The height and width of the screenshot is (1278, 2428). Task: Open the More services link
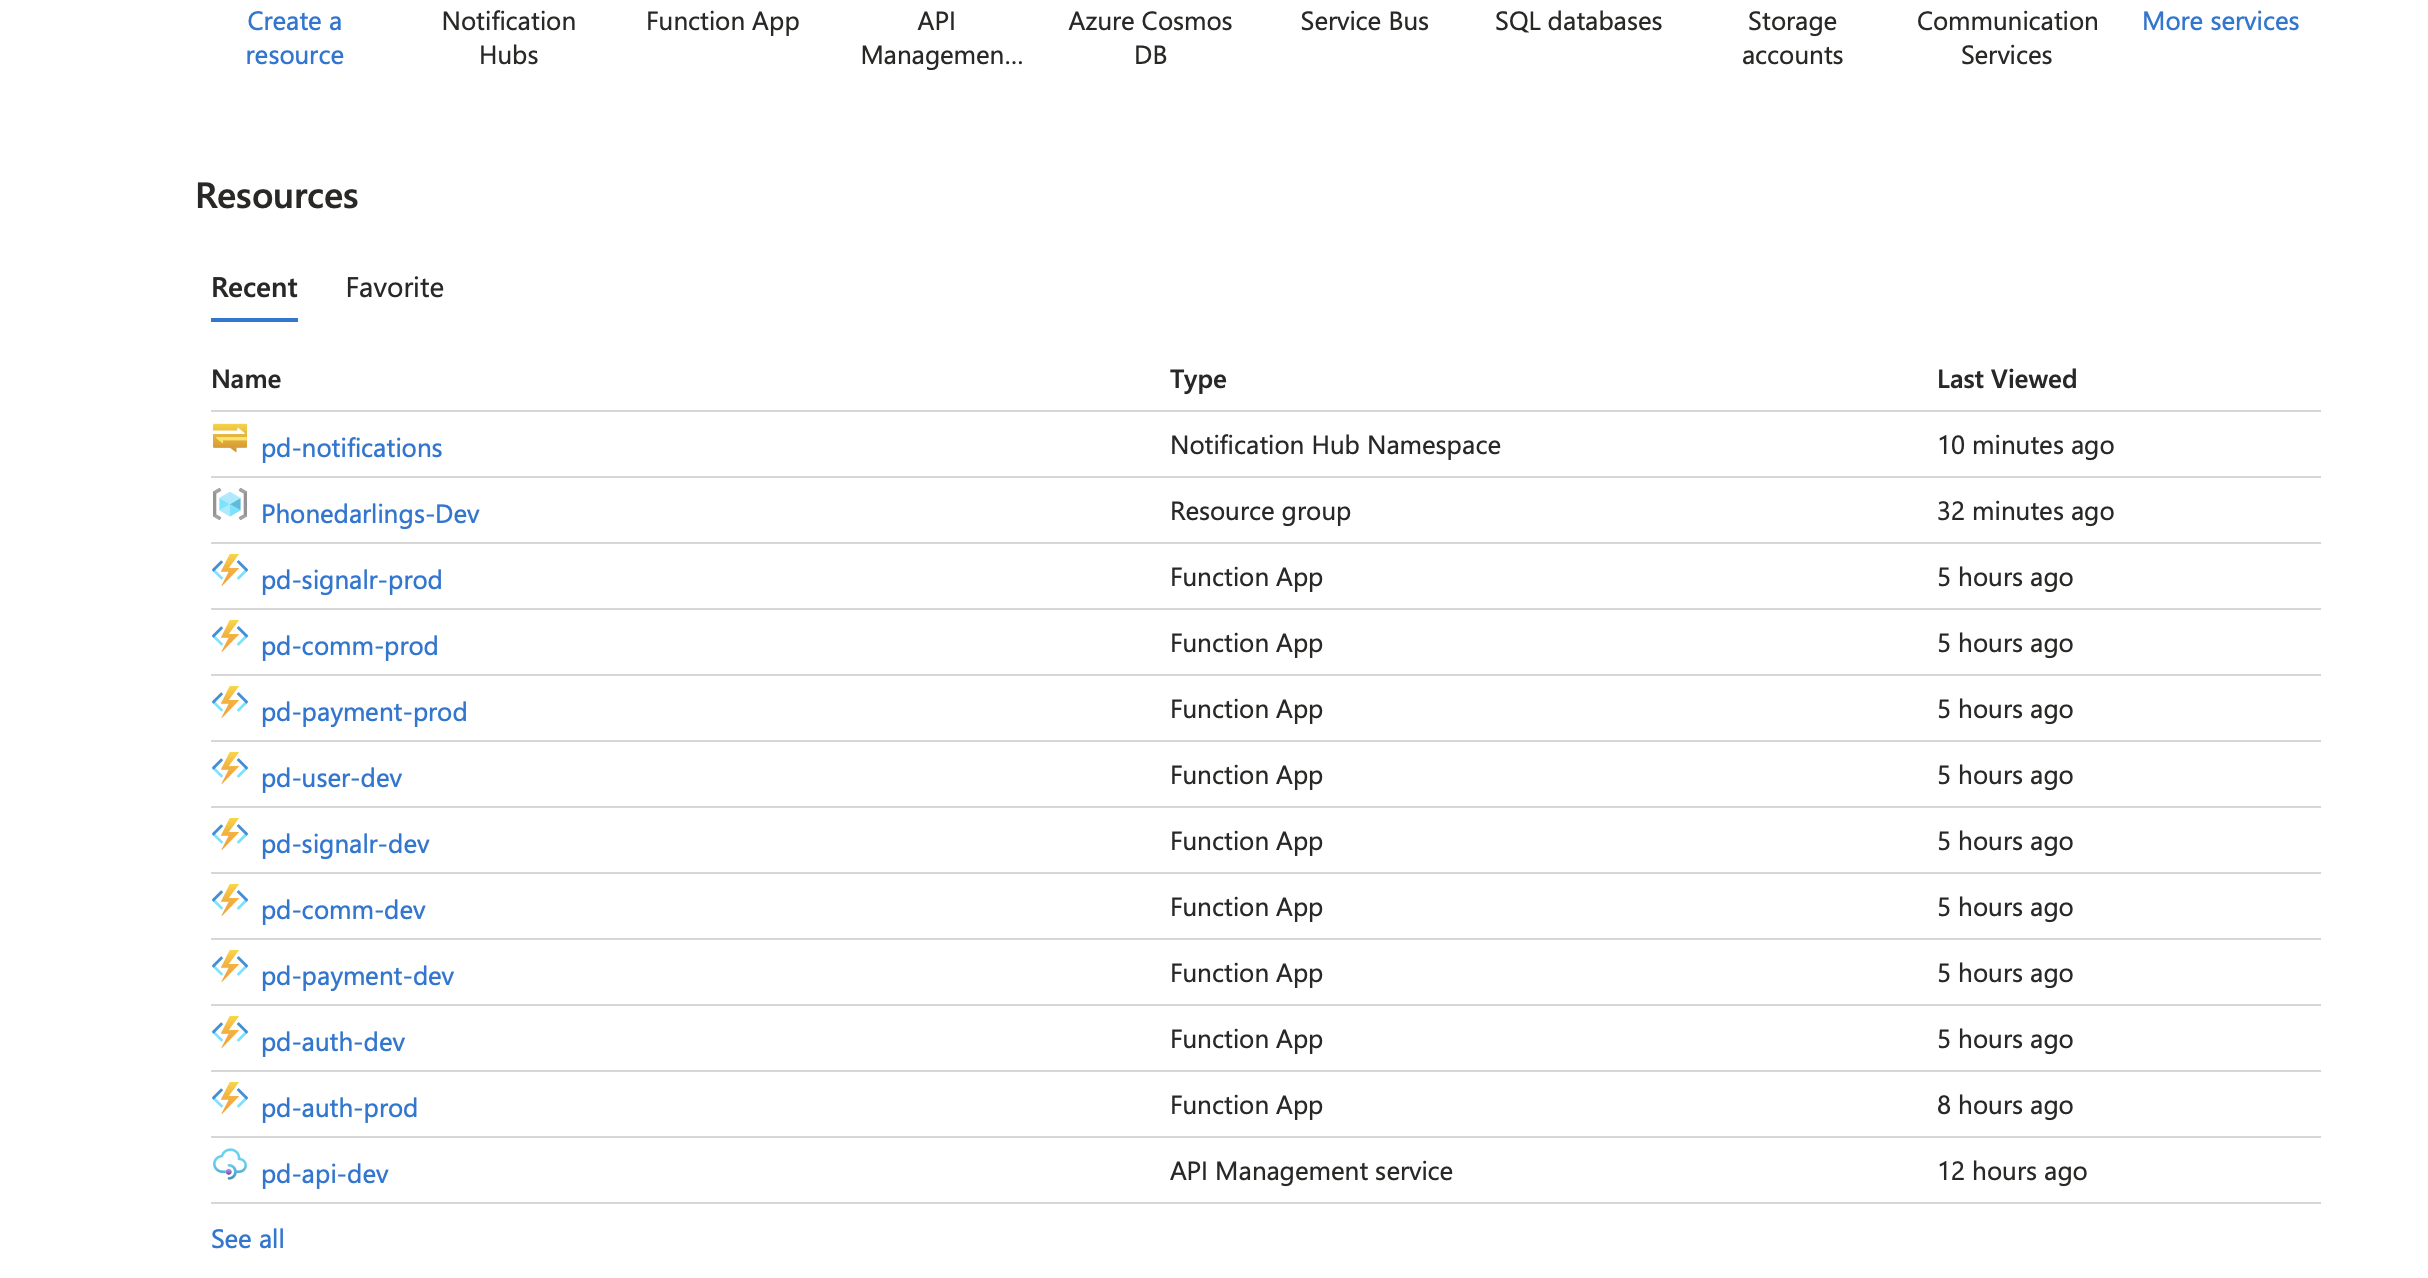point(2219,22)
